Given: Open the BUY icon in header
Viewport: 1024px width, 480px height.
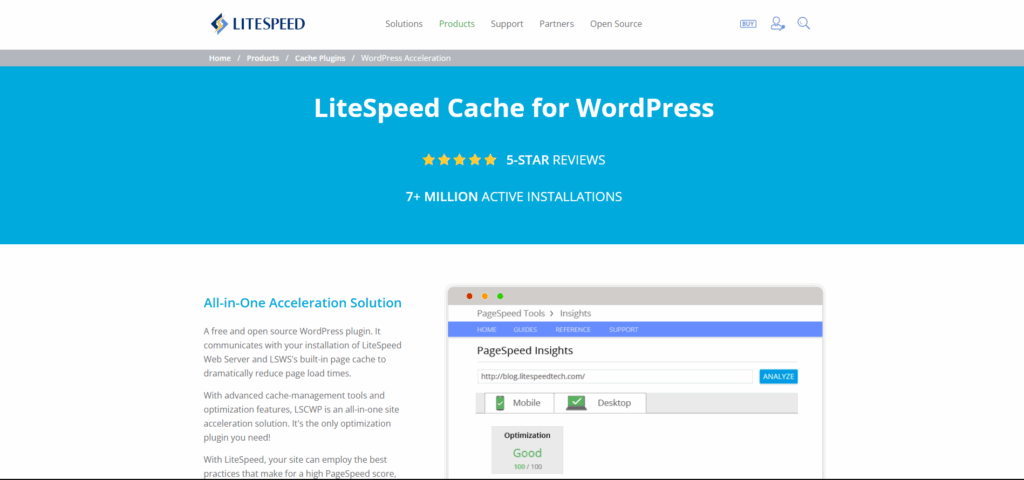Looking at the screenshot, I should click(x=748, y=24).
